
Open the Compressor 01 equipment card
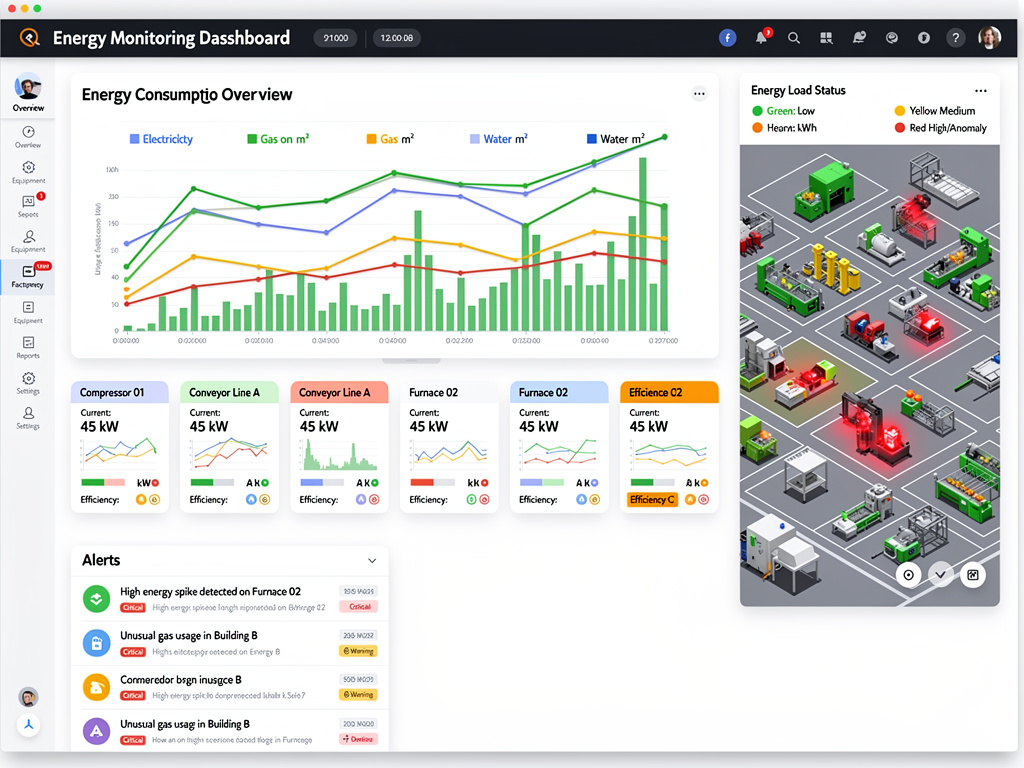click(x=125, y=392)
